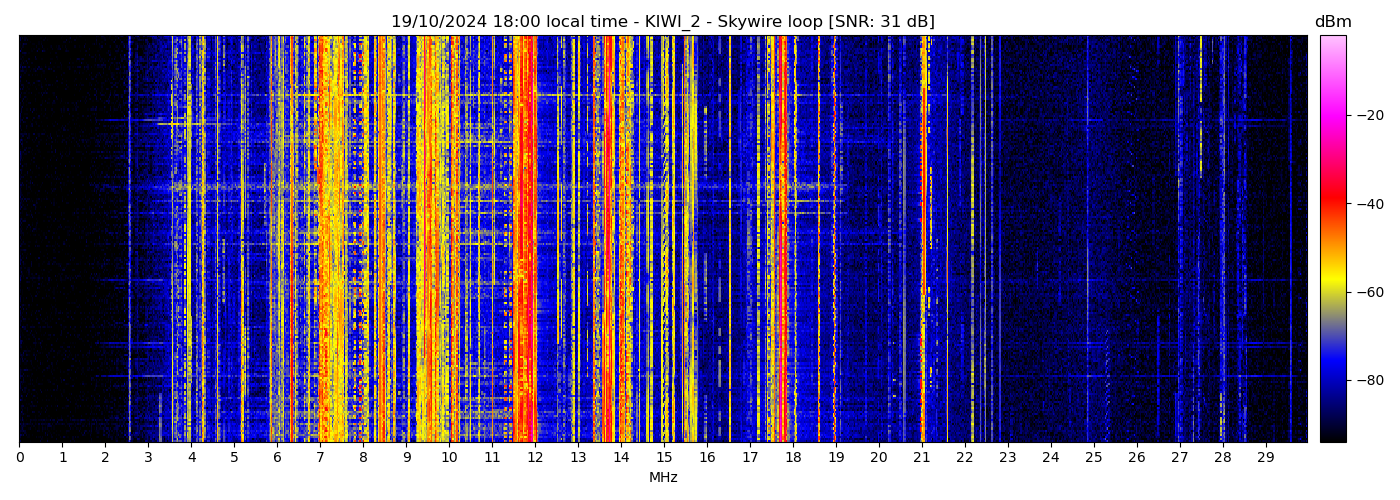This screenshot has height=500, width=1400.
Task: Click the 10 MHz tick label
Action: click(449, 457)
